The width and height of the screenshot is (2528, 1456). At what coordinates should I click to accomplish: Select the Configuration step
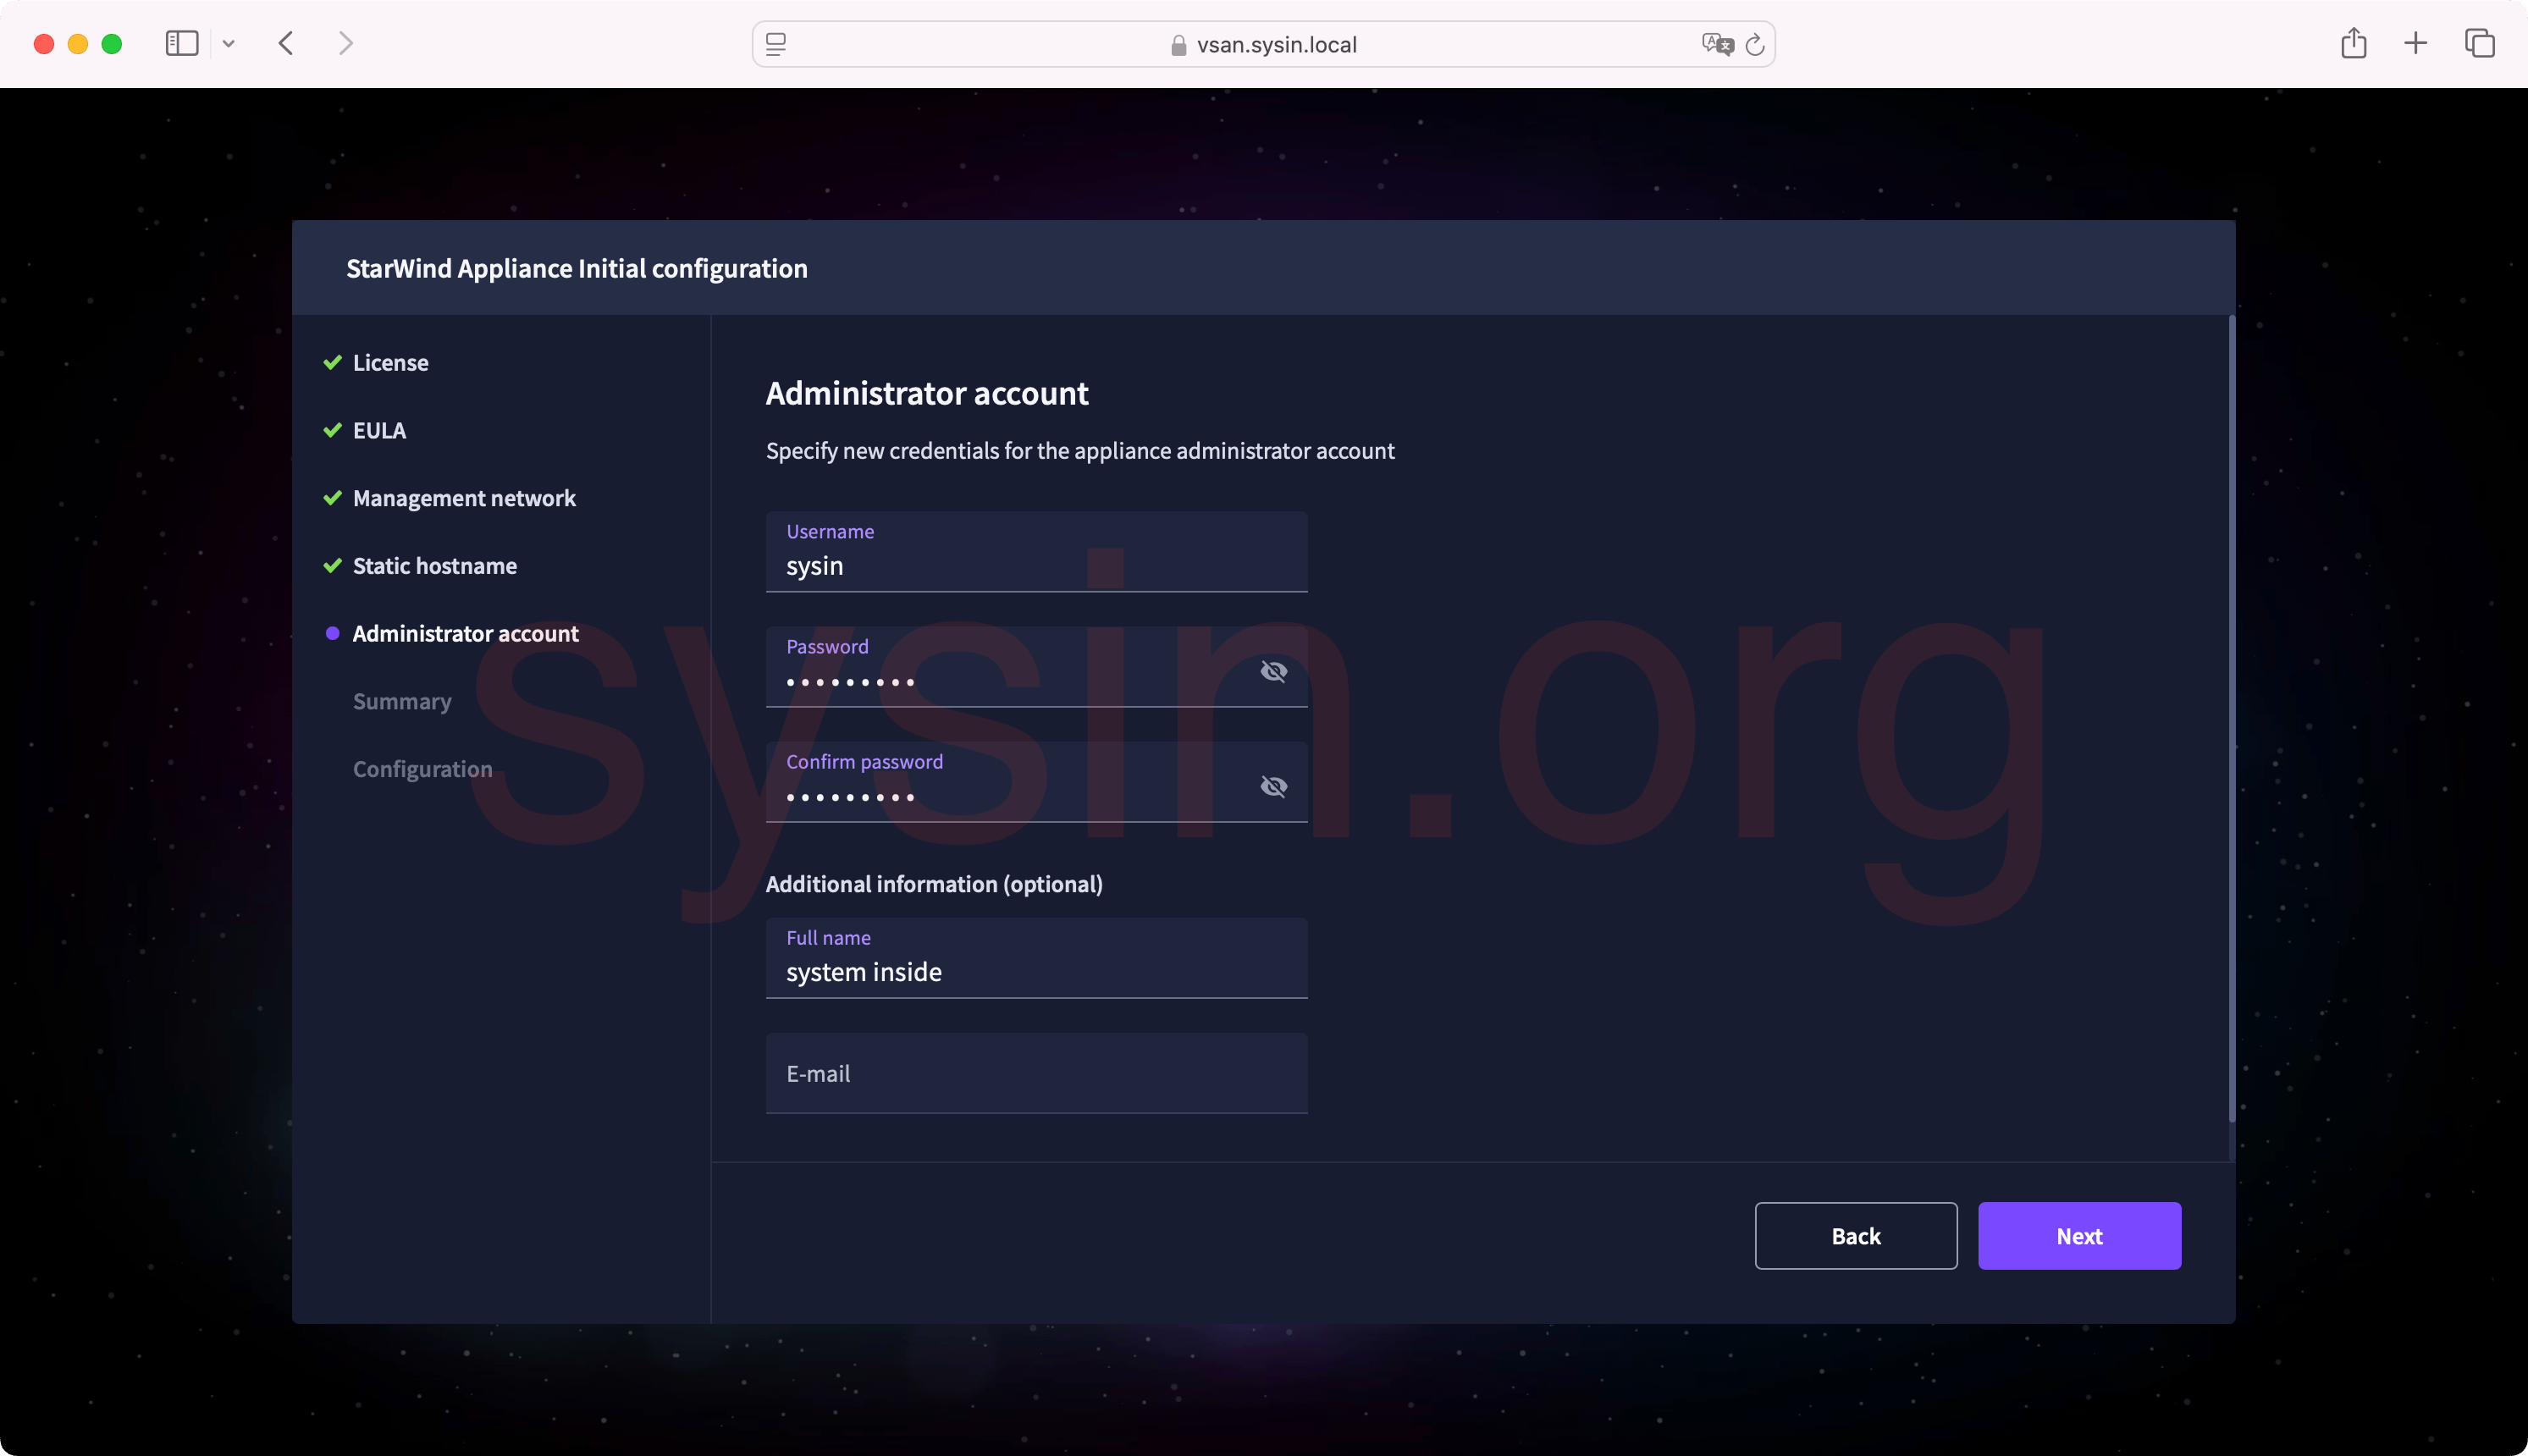[422, 769]
